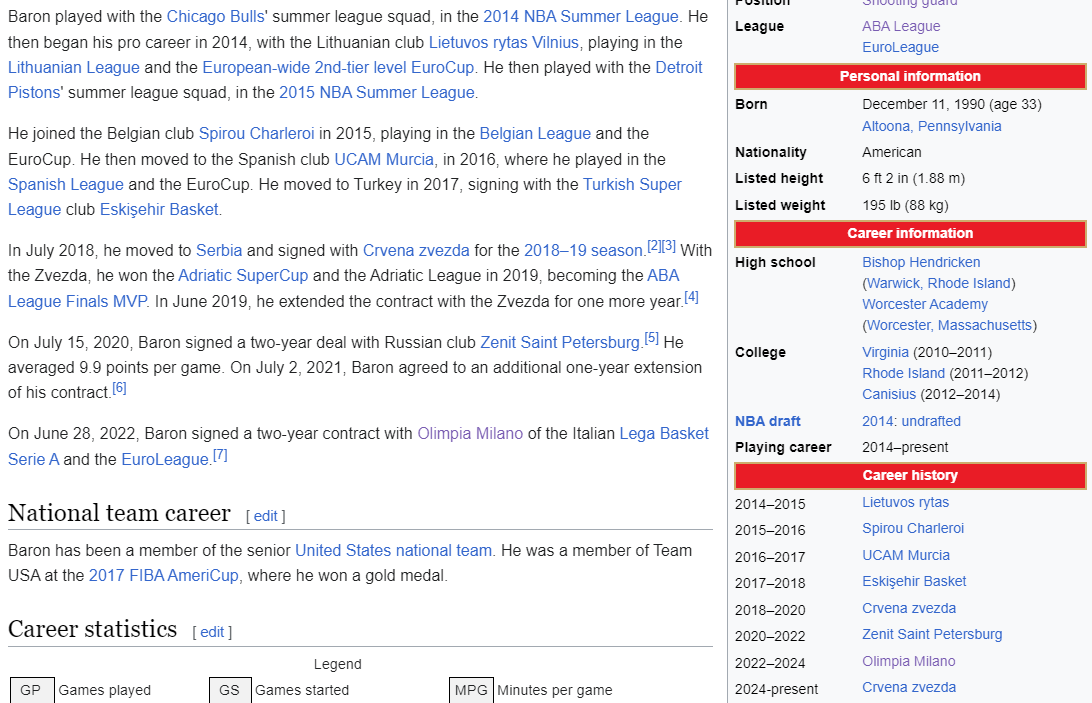Open Lega Basket link text
1092x703 pixels.
664,434
